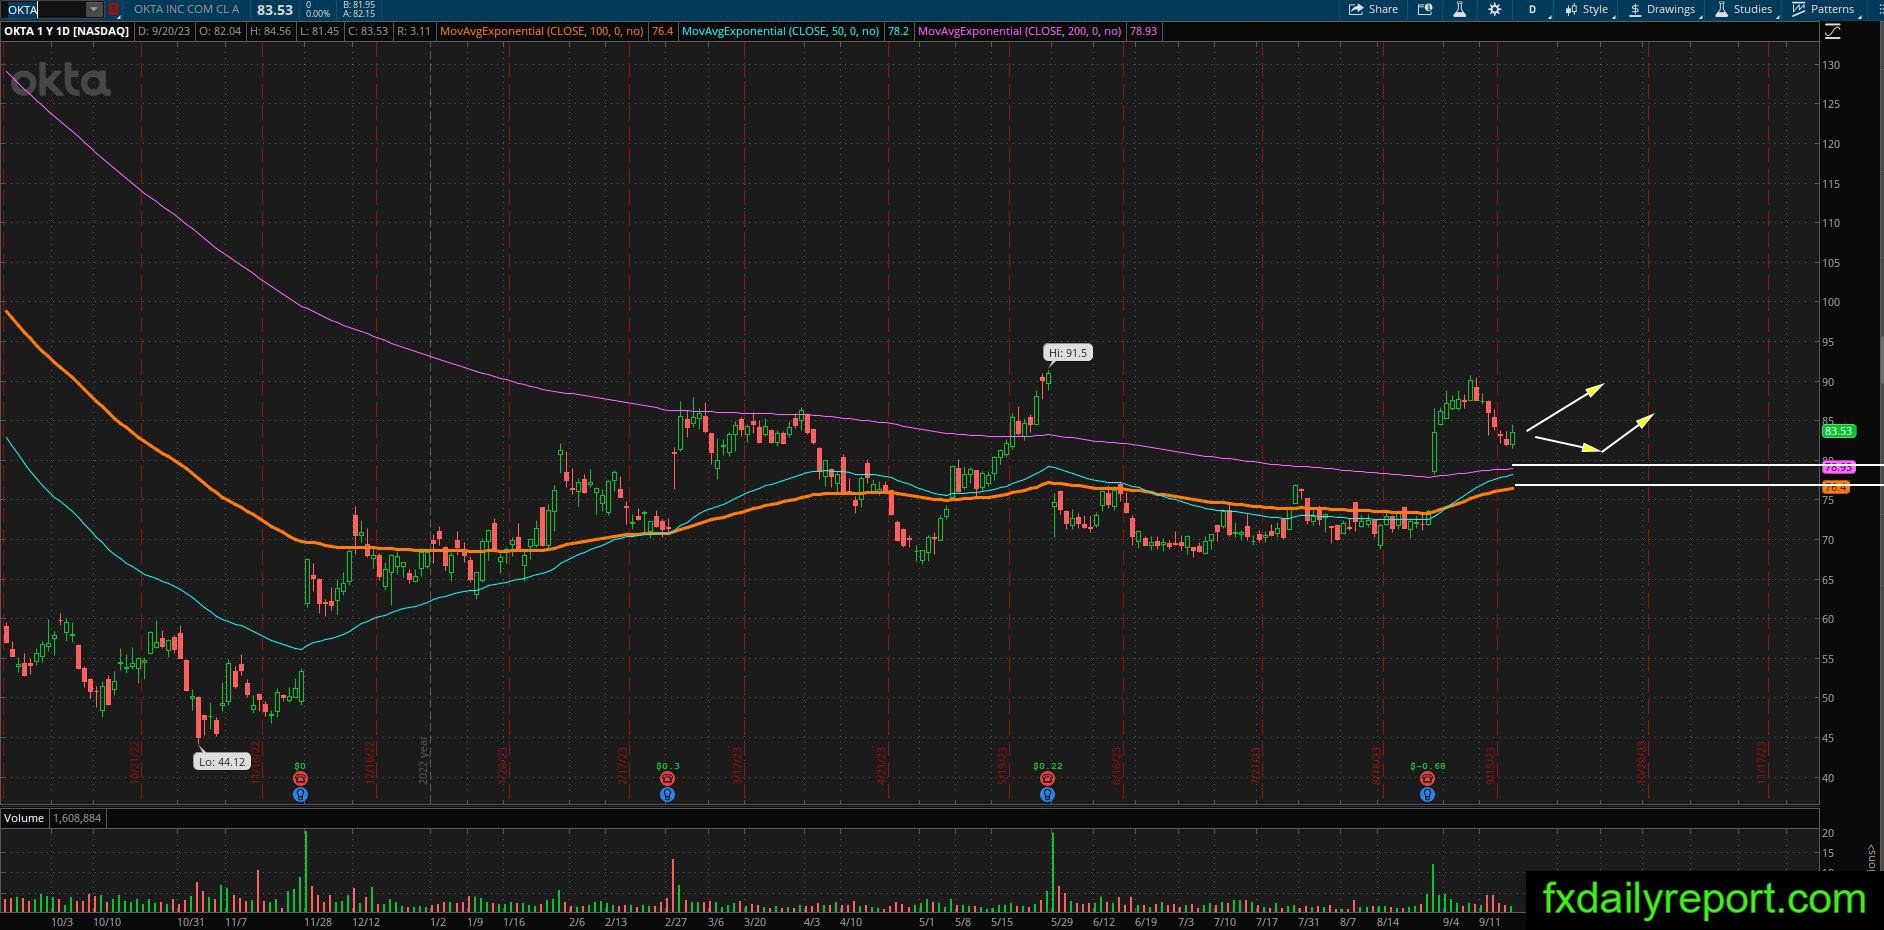Open the Share menu
1884x930 pixels.
(1373, 9)
